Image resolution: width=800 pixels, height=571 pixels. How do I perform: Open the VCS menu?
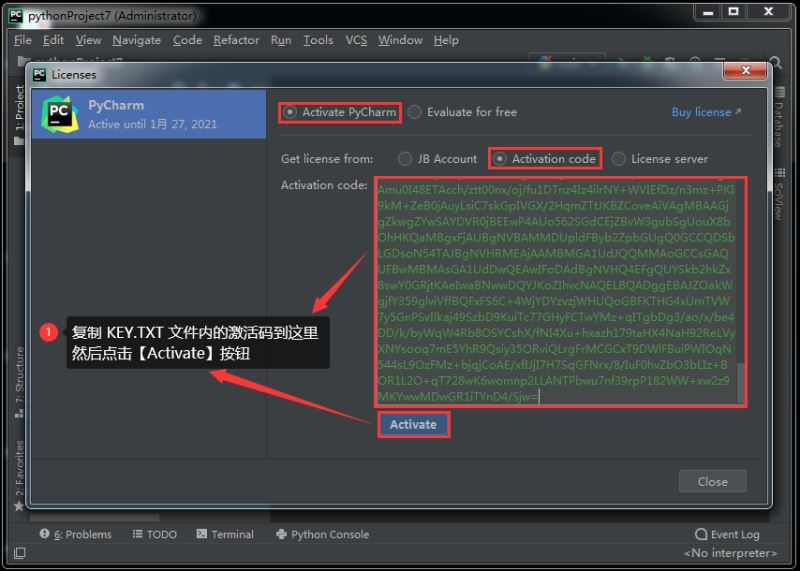(x=356, y=40)
